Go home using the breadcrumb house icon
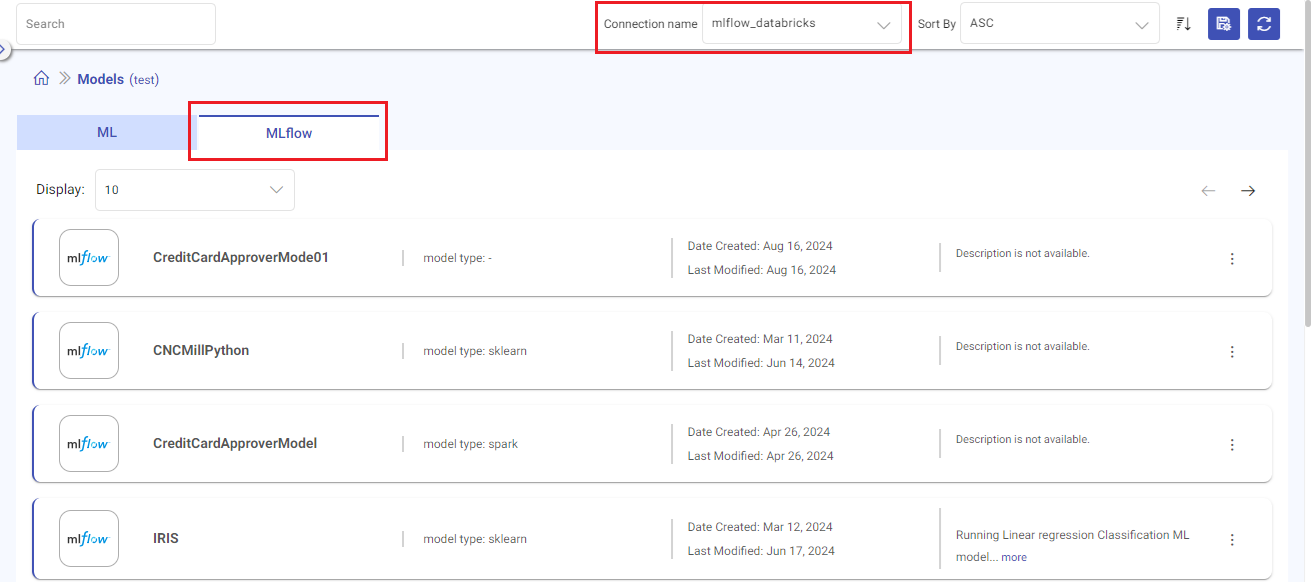 tap(41, 77)
